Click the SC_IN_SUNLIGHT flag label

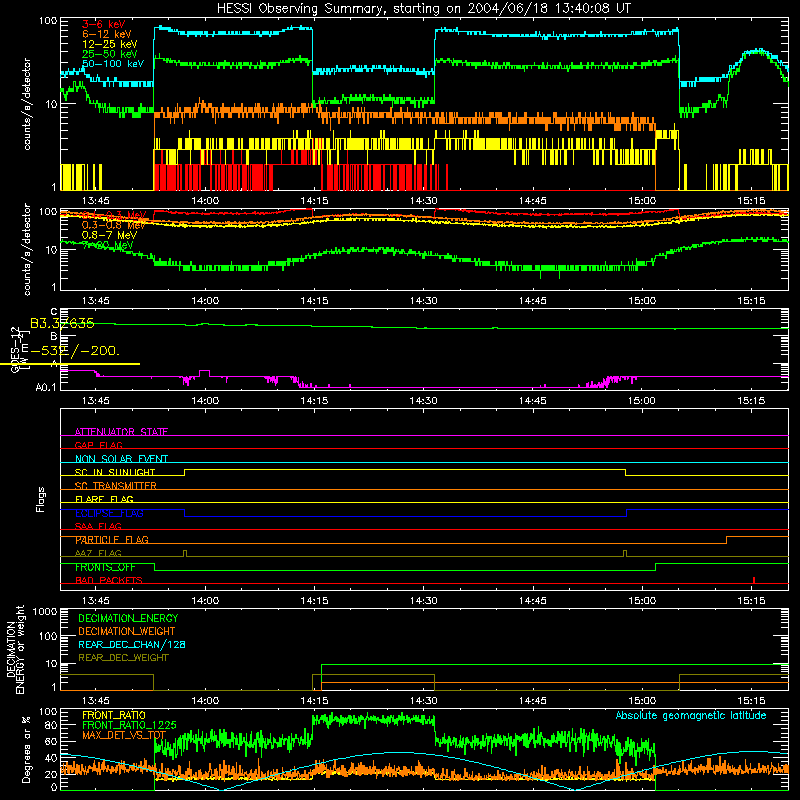[115, 472]
